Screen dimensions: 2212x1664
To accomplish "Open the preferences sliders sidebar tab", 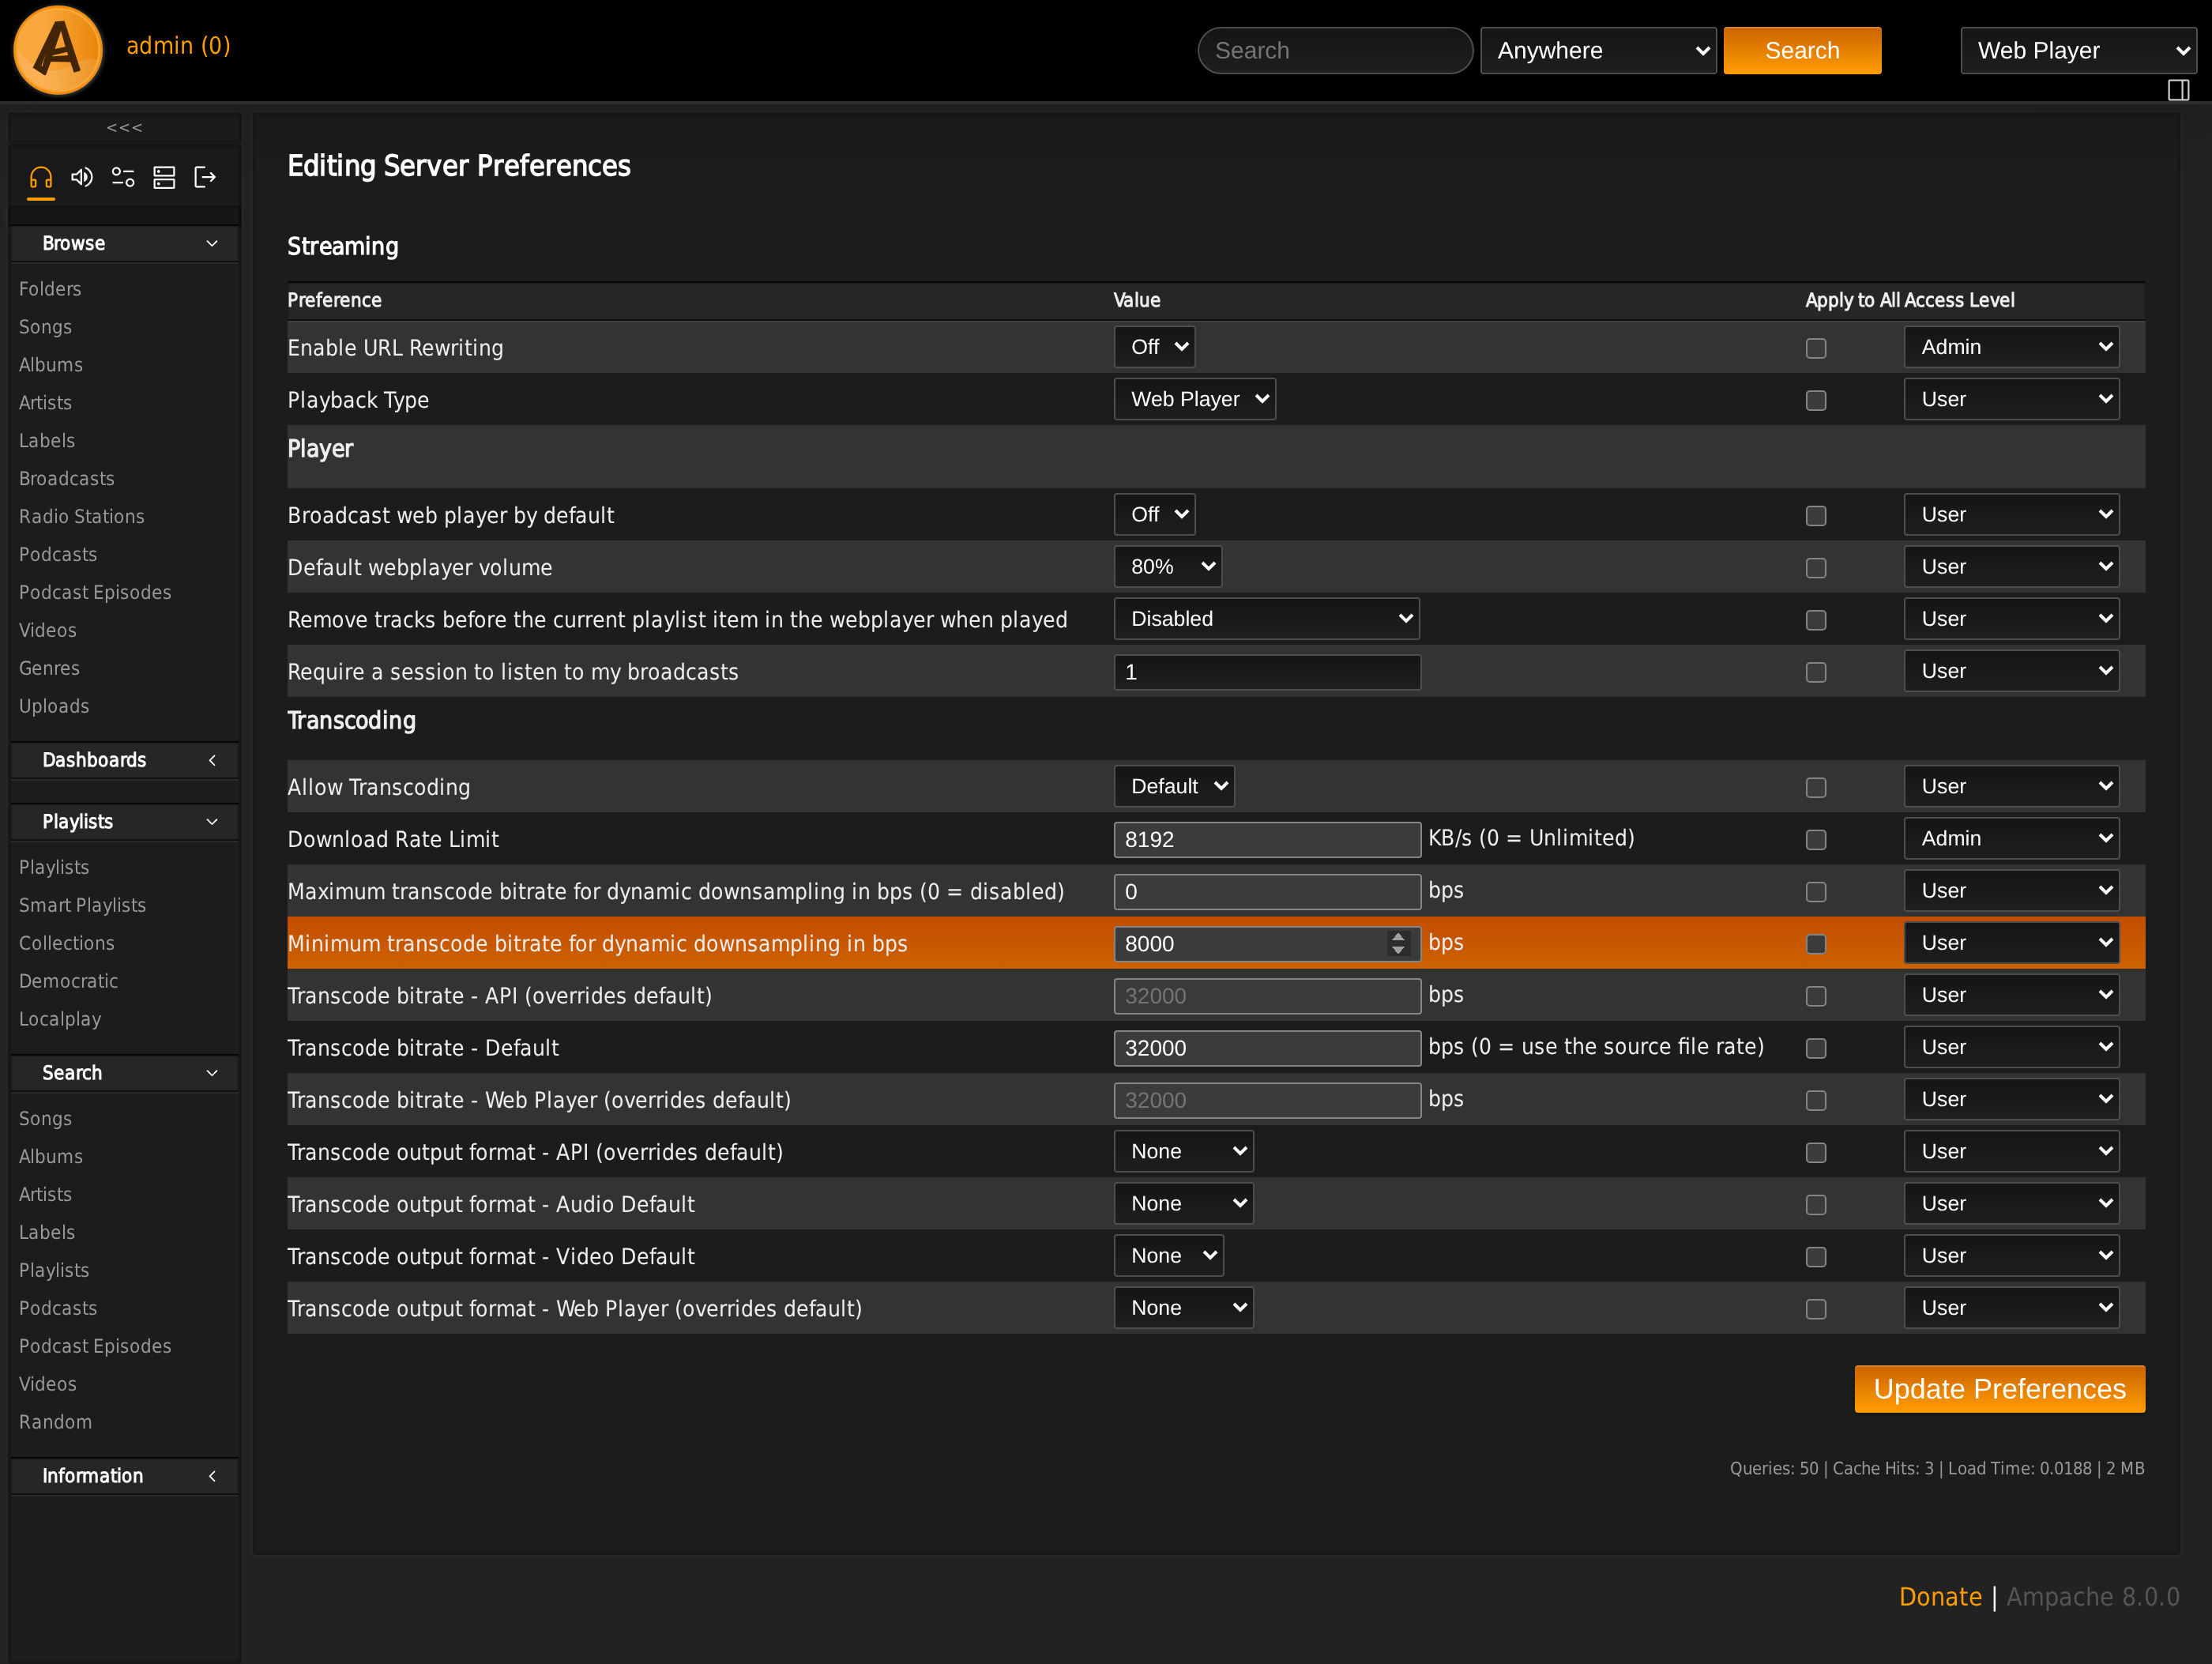I will [x=123, y=178].
